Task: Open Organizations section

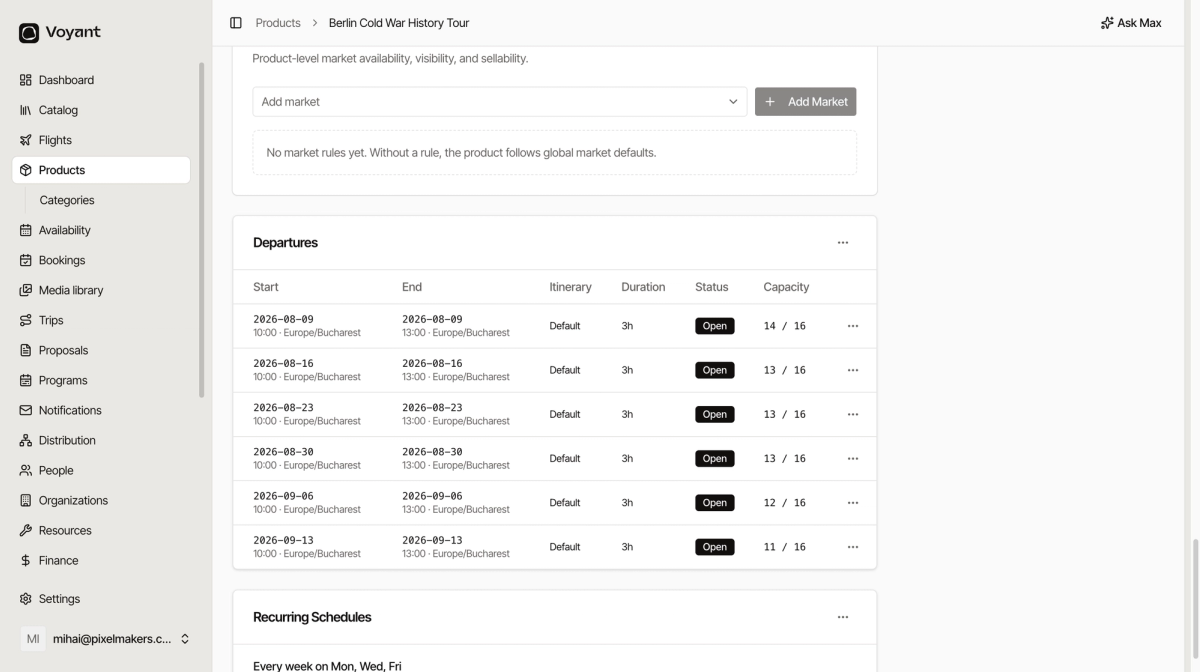Action: 101,500
